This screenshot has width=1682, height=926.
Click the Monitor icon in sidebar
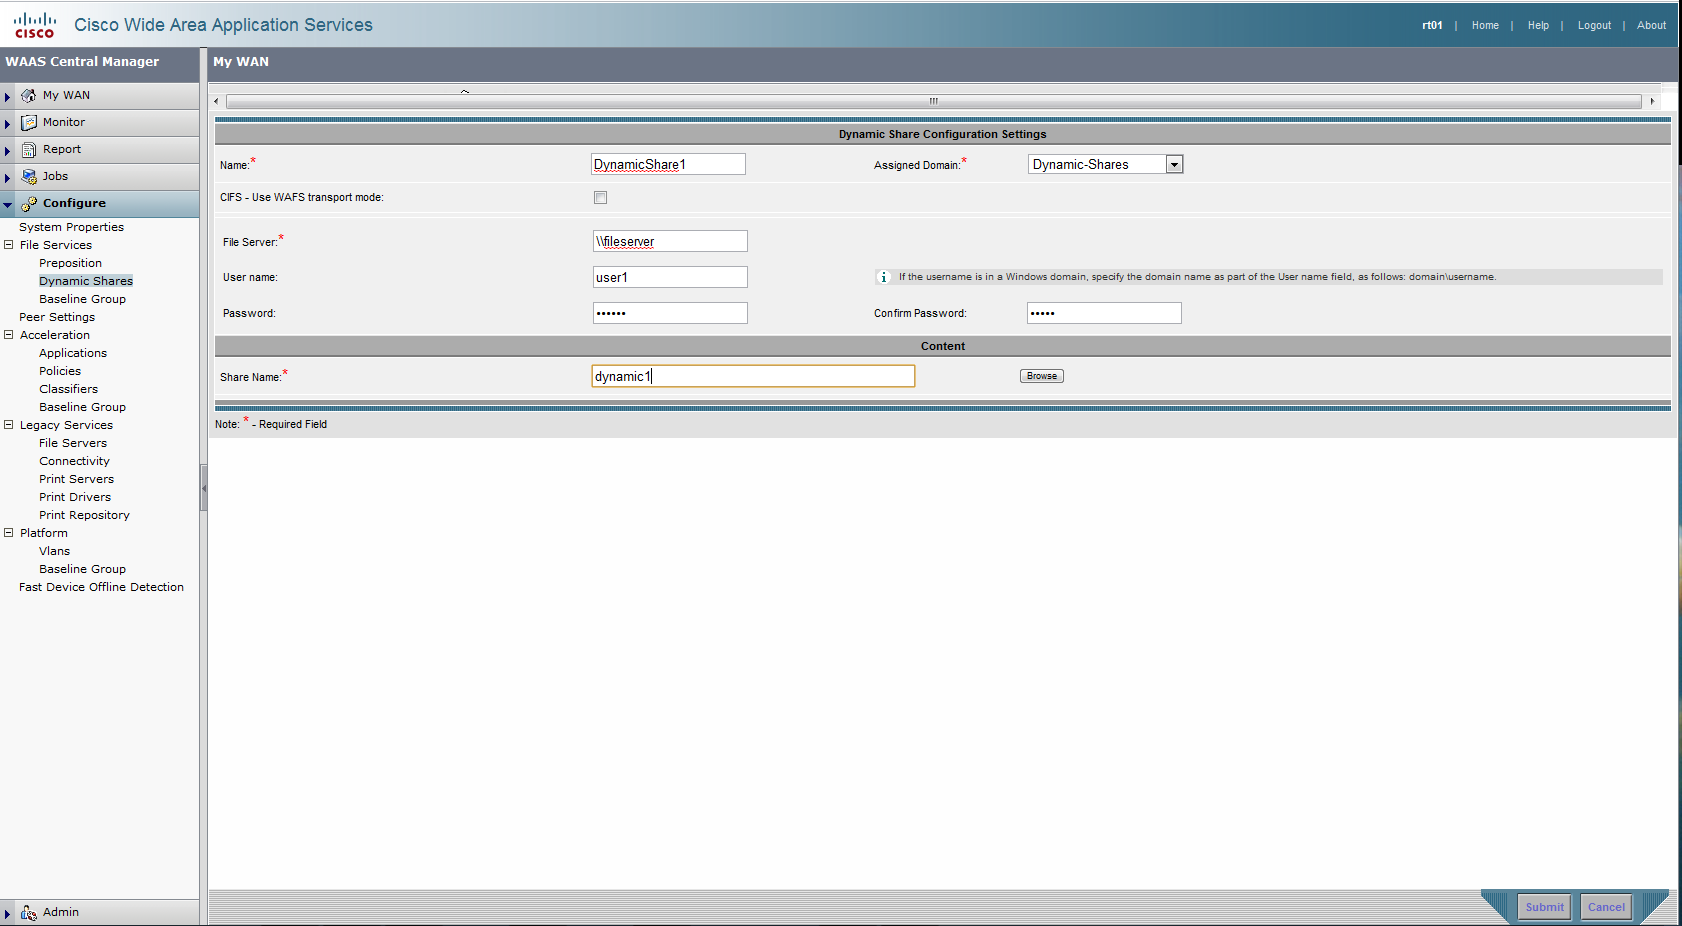click(x=29, y=123)
